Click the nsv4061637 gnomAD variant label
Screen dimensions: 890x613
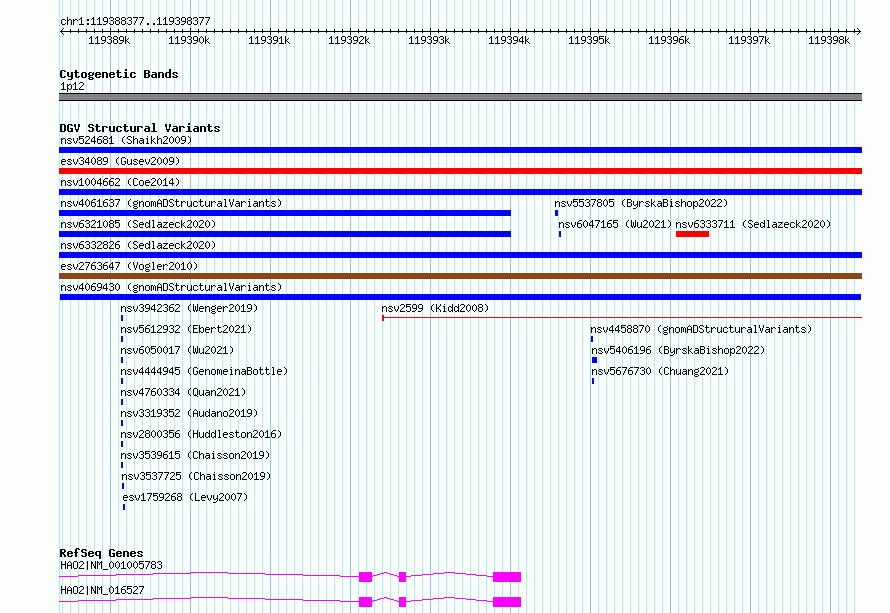171,203
